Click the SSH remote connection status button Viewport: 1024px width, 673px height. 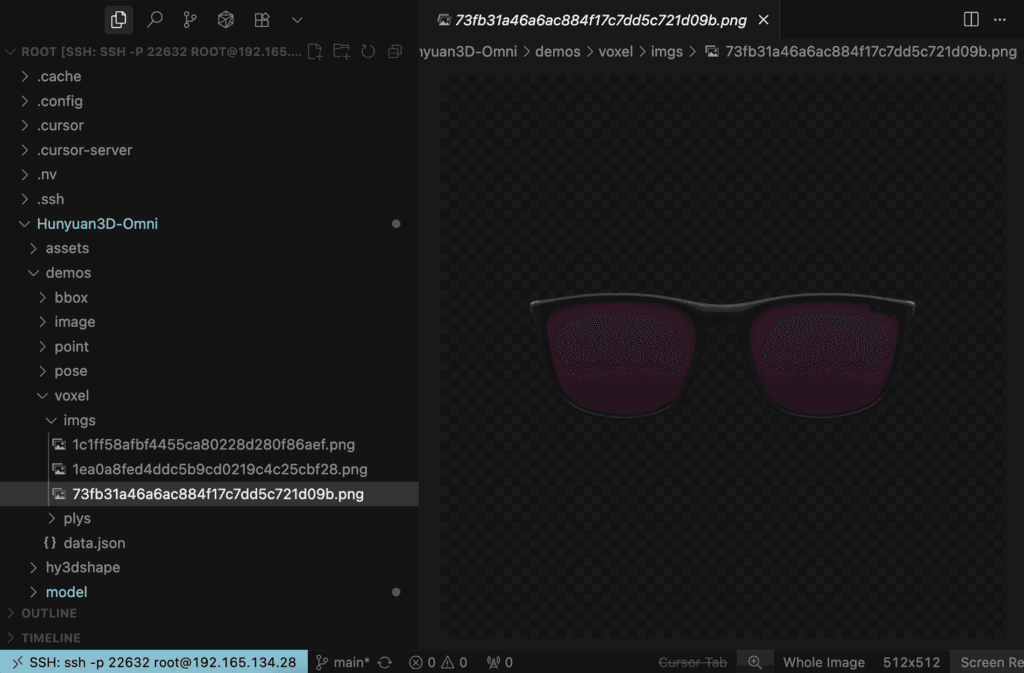153,662
